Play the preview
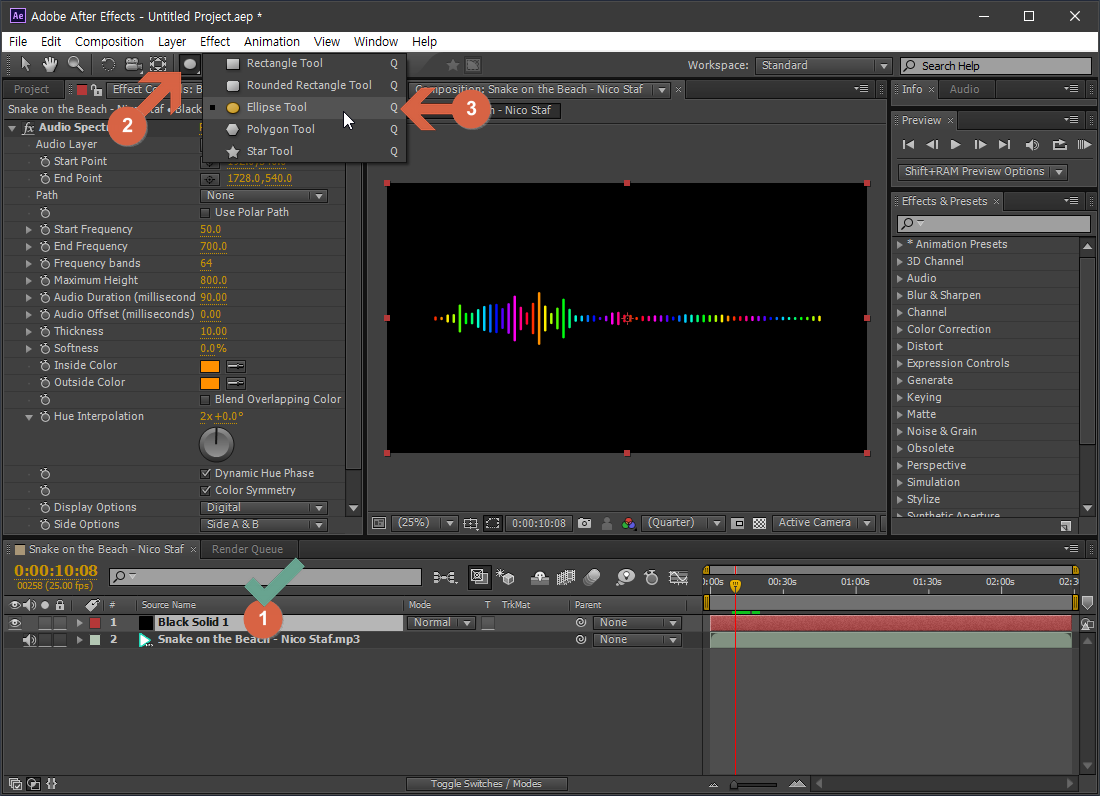Image resolution: width=1100 pixels, height=796 pixels. (955, 144)
